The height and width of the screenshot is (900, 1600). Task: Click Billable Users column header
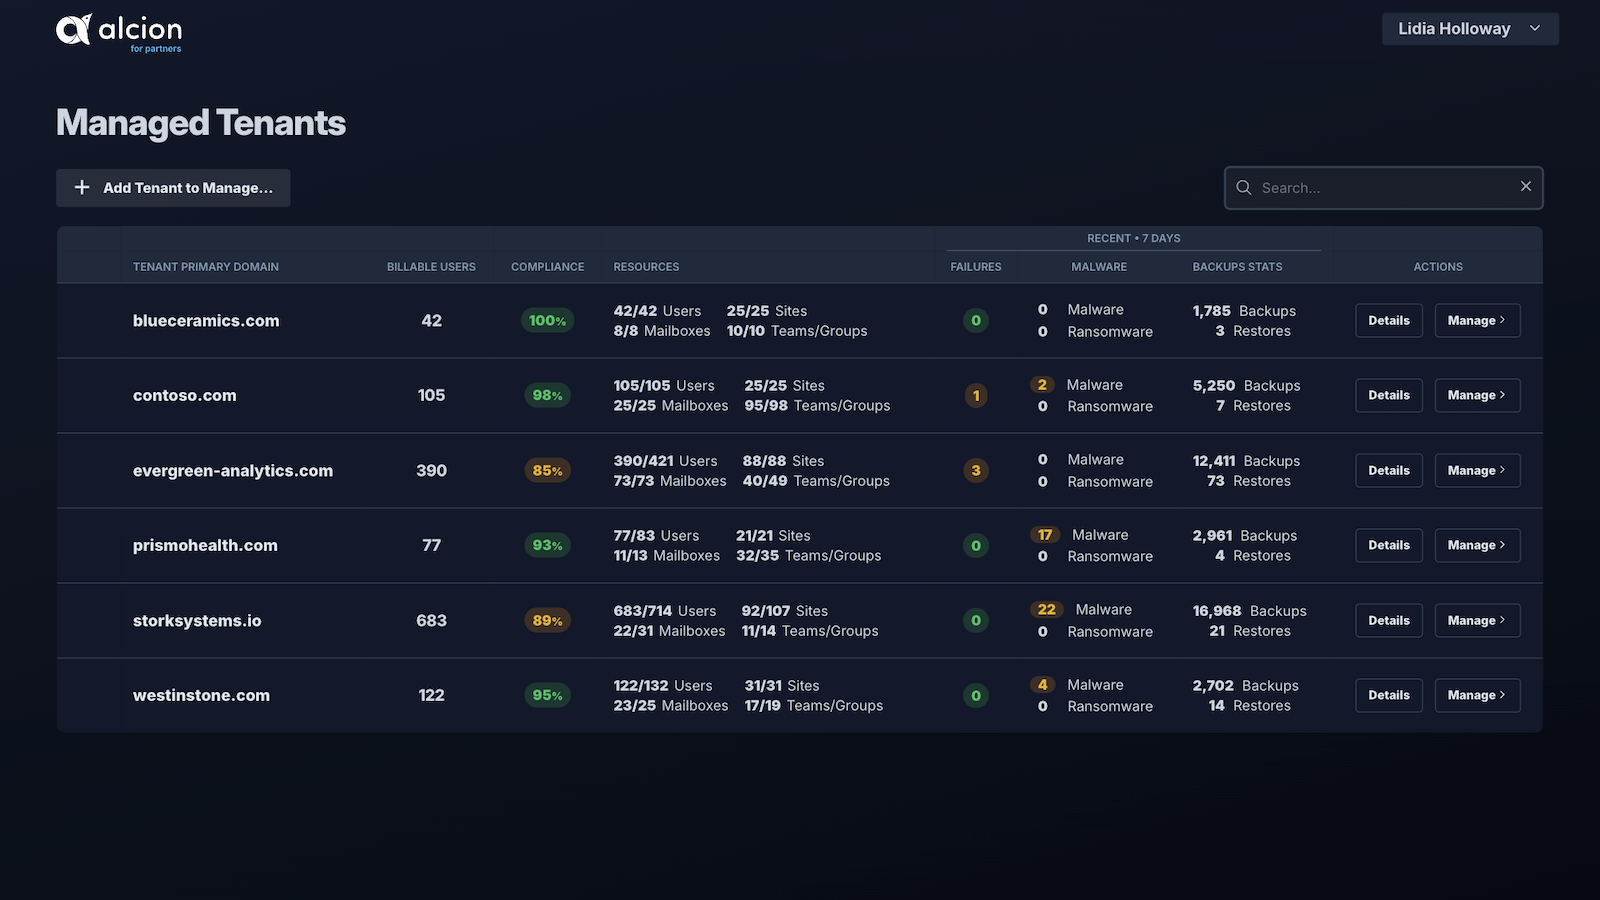(431, 267)
